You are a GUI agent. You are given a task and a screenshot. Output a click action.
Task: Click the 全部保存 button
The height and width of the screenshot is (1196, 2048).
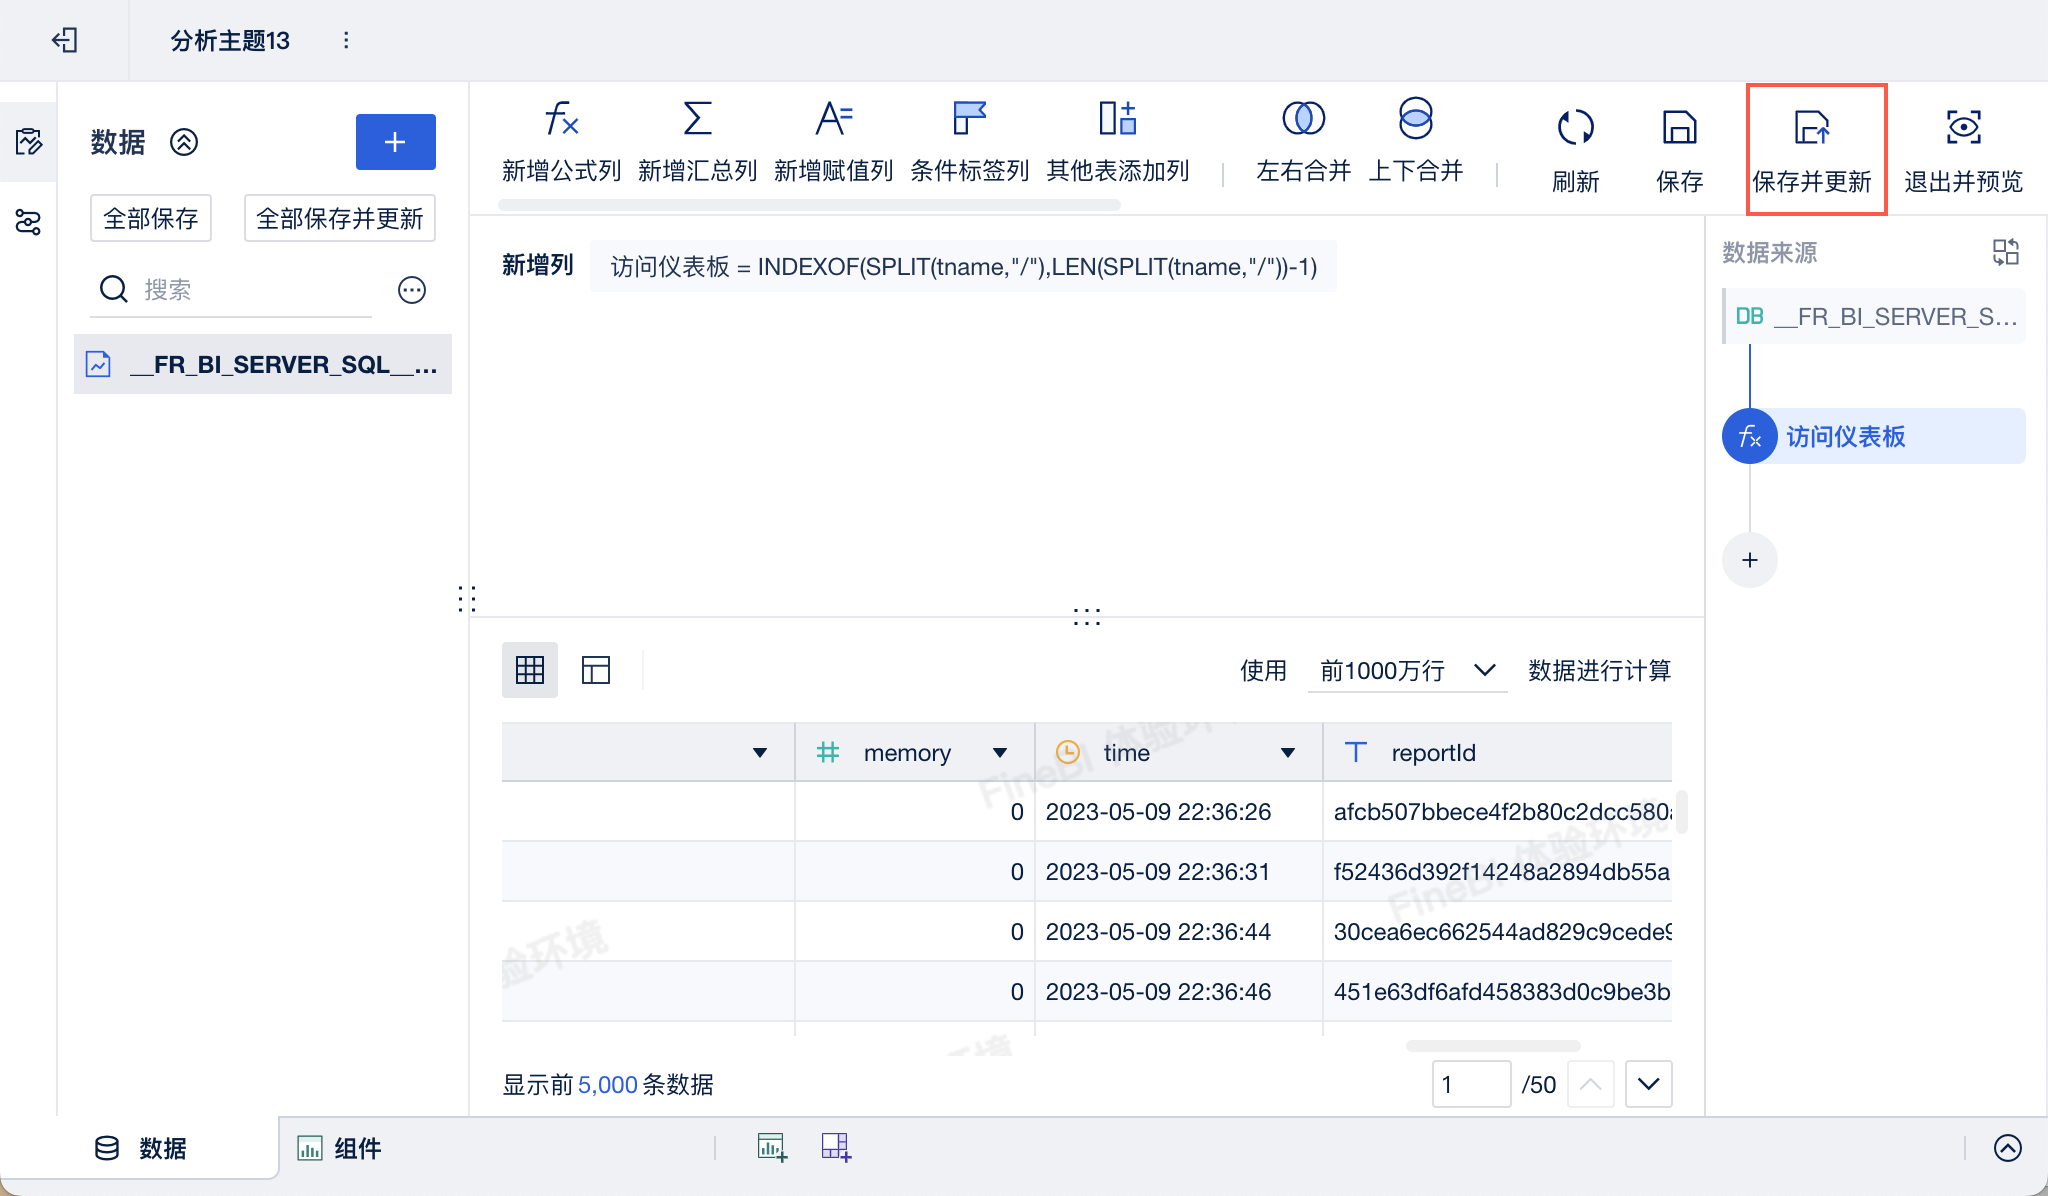pyautogui.click(x=151, y=218)
